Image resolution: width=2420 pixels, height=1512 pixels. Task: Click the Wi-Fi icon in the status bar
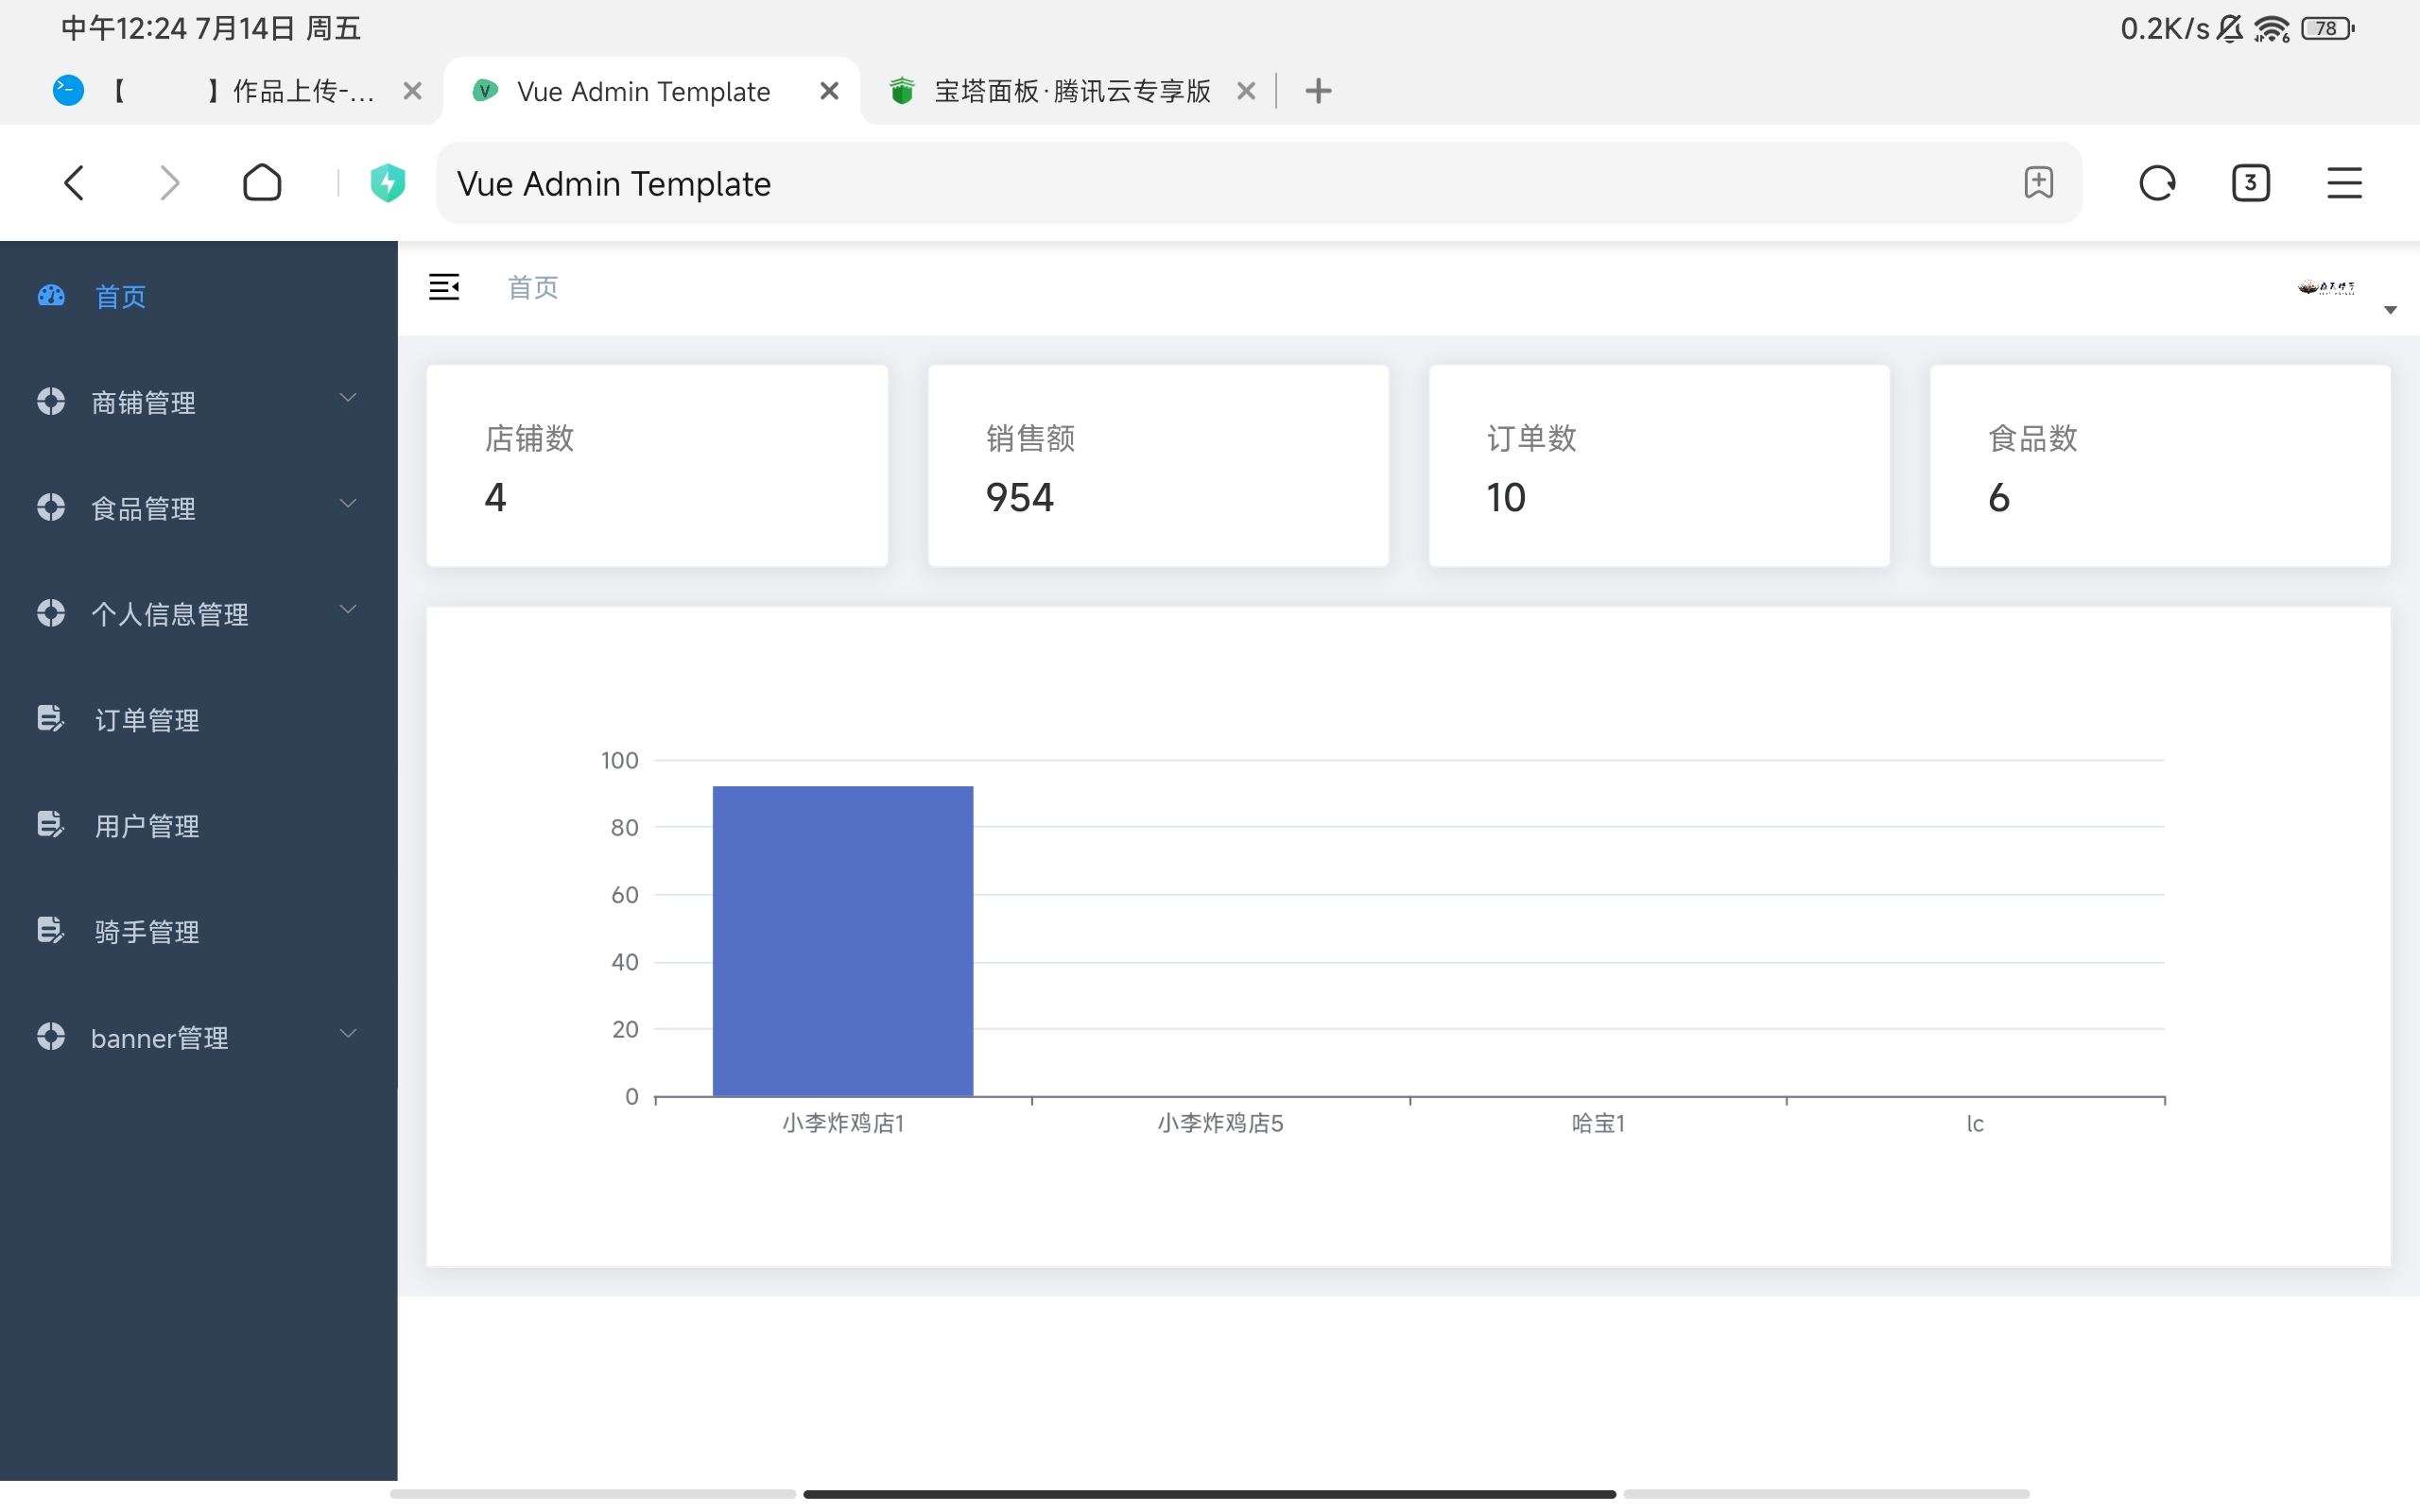point(2271,29)
